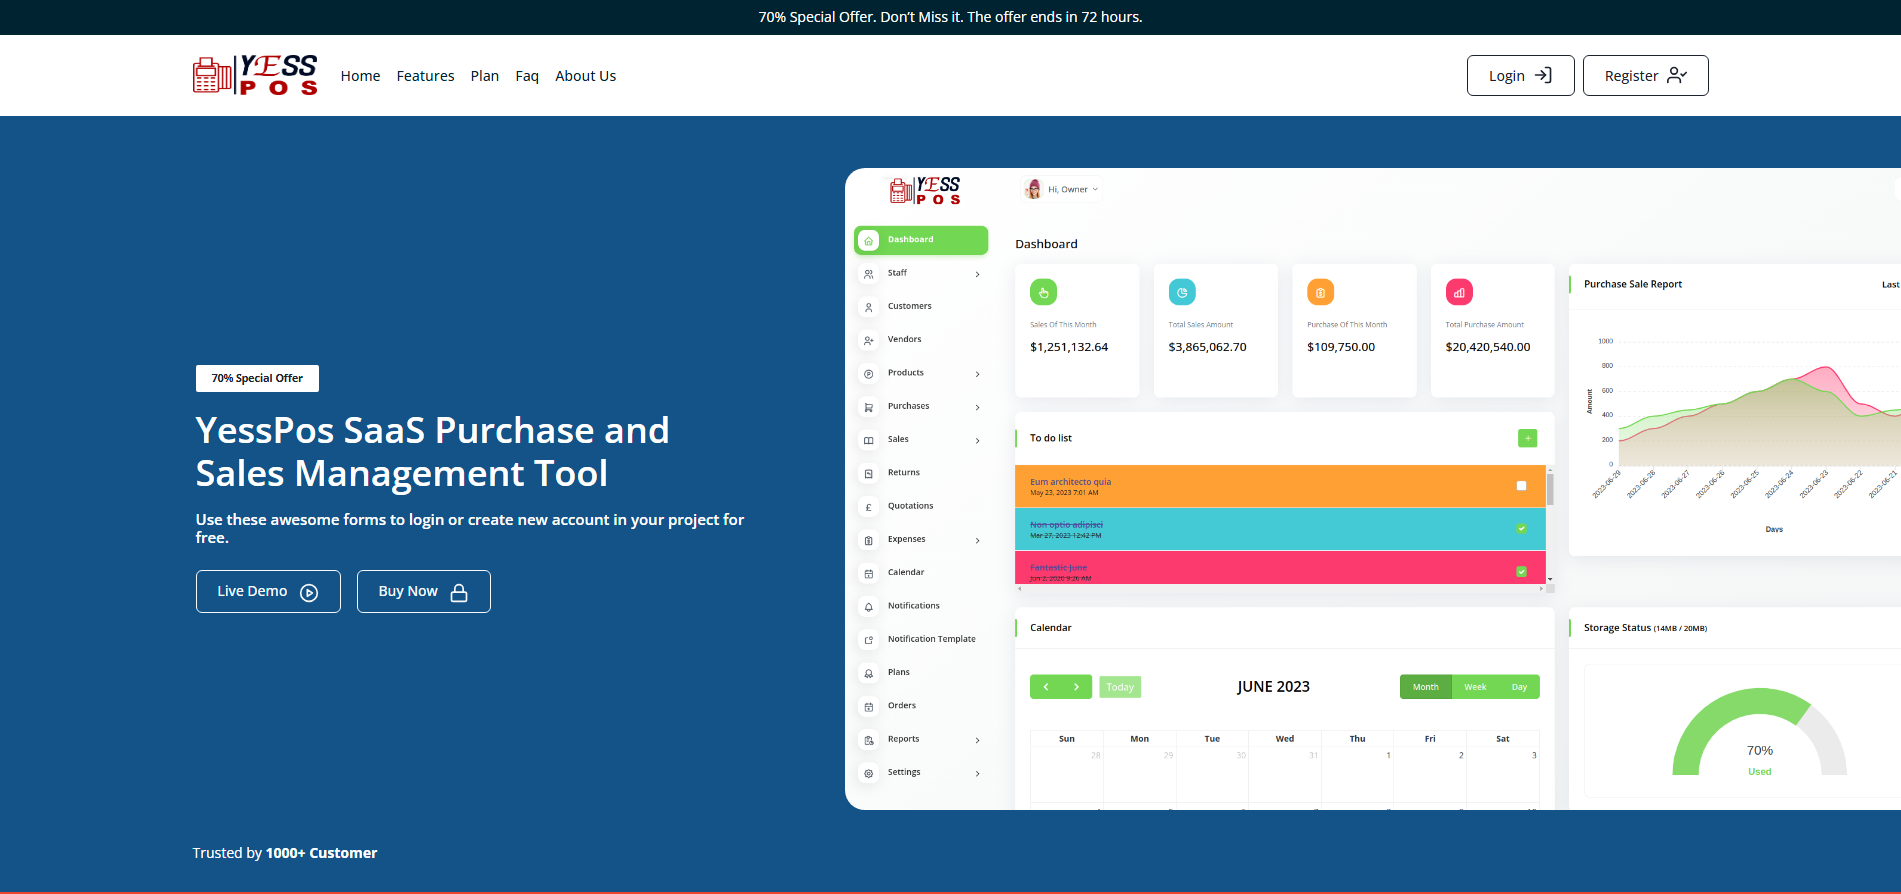Click the Dashboard home icon in sidebar
The width and height of the screenshot is (1901, 894).
coord(868,240)
